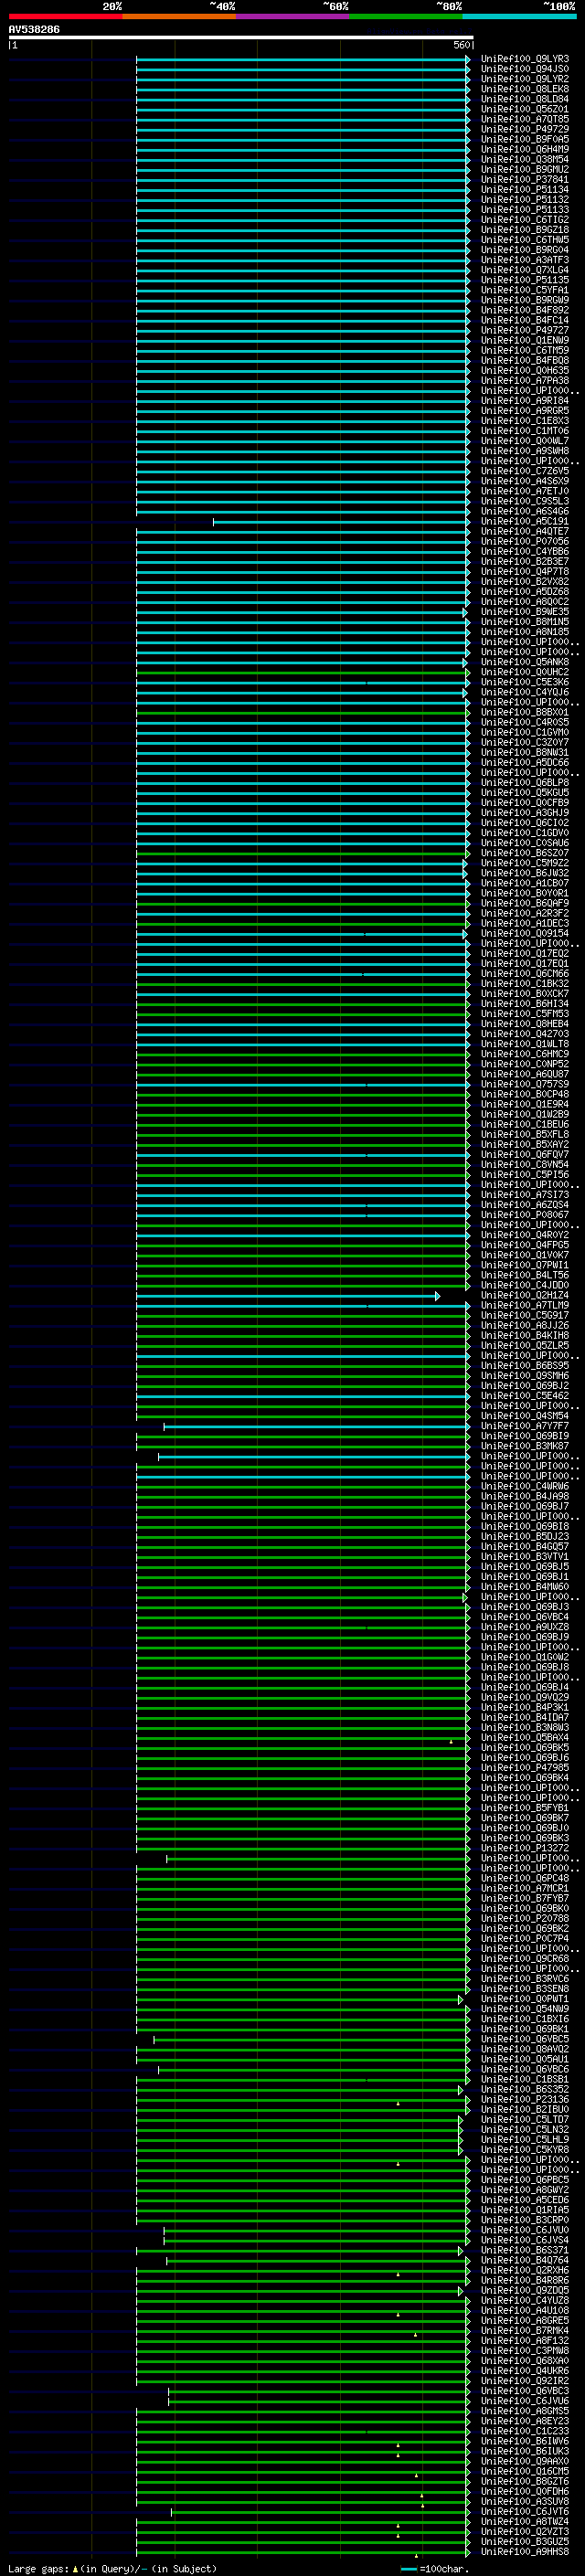Select the query name AV538286
The width and height of the screenshot is (585, 2576).
[x=34, y=30]
